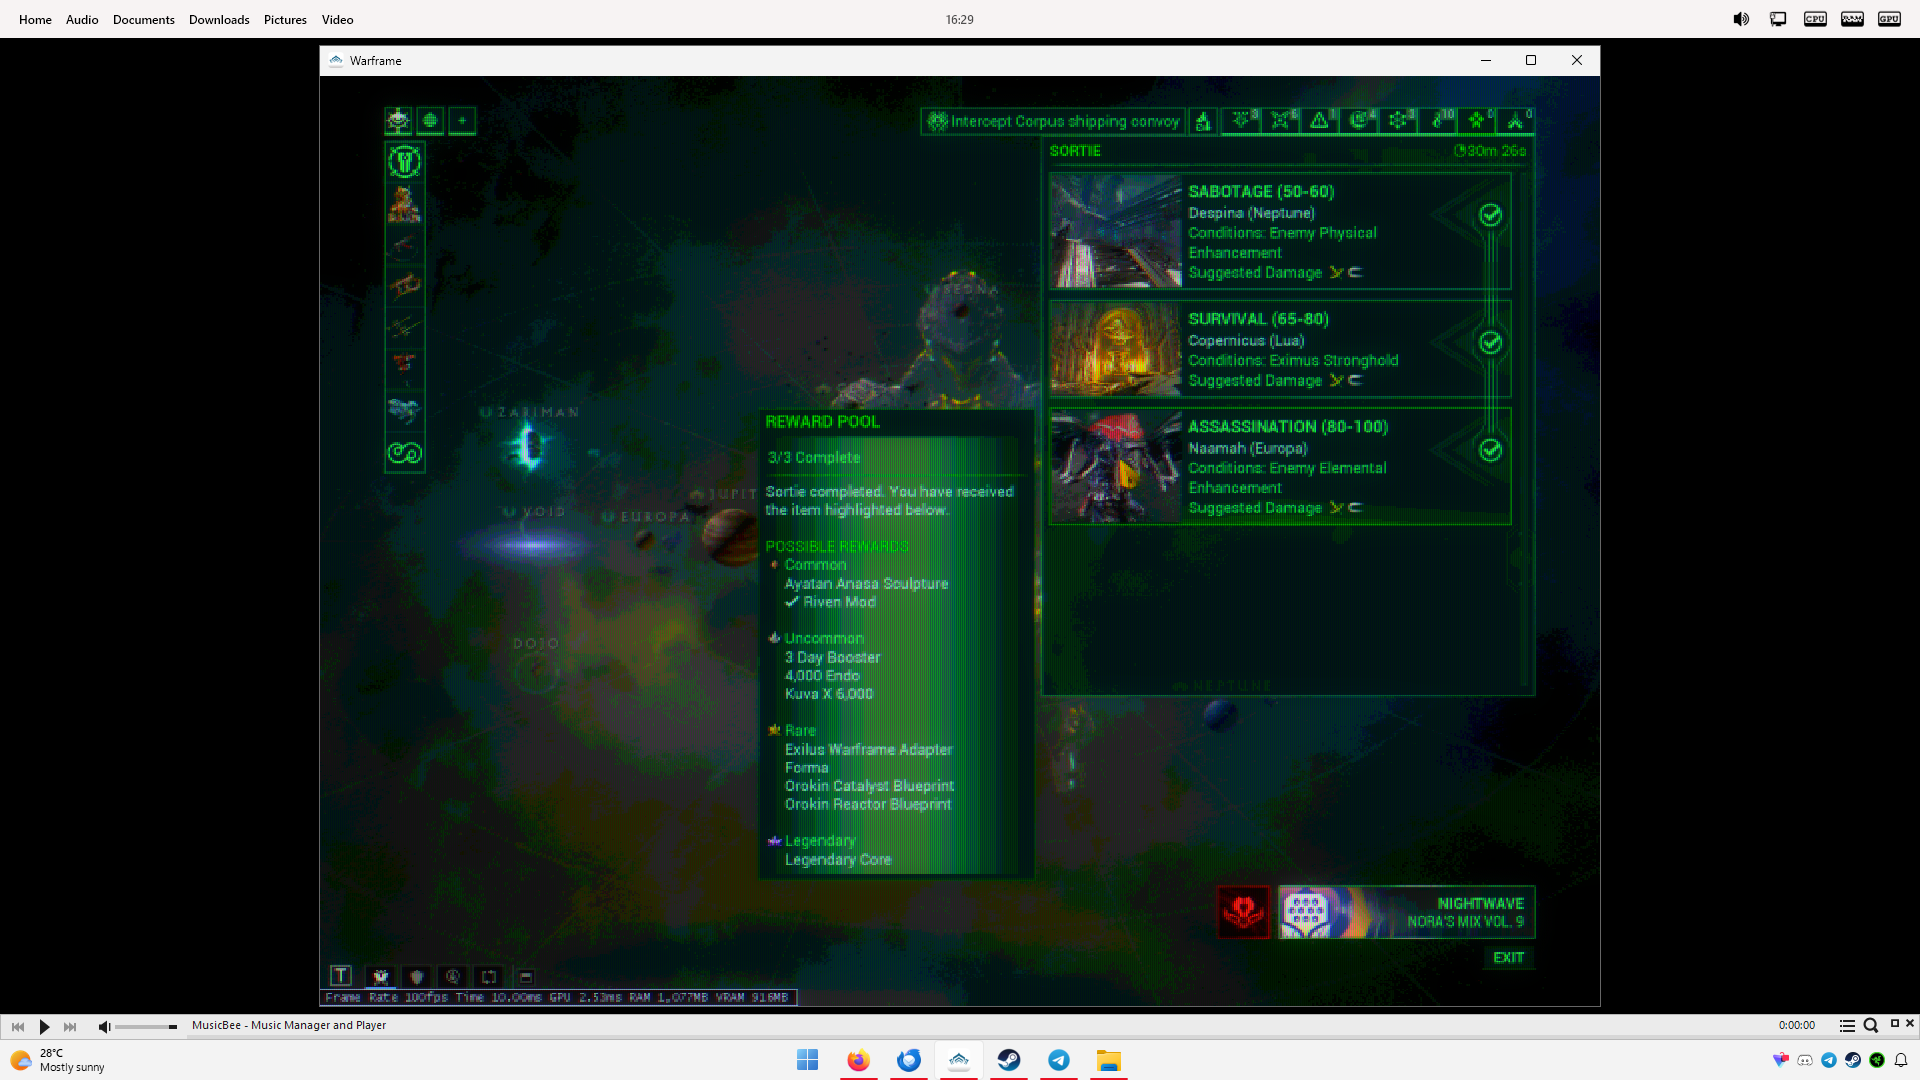Select the Sabotage (50-60) sortie mission
The height and width of the screenshot is (1080, 1920).
click(1280, 231)
